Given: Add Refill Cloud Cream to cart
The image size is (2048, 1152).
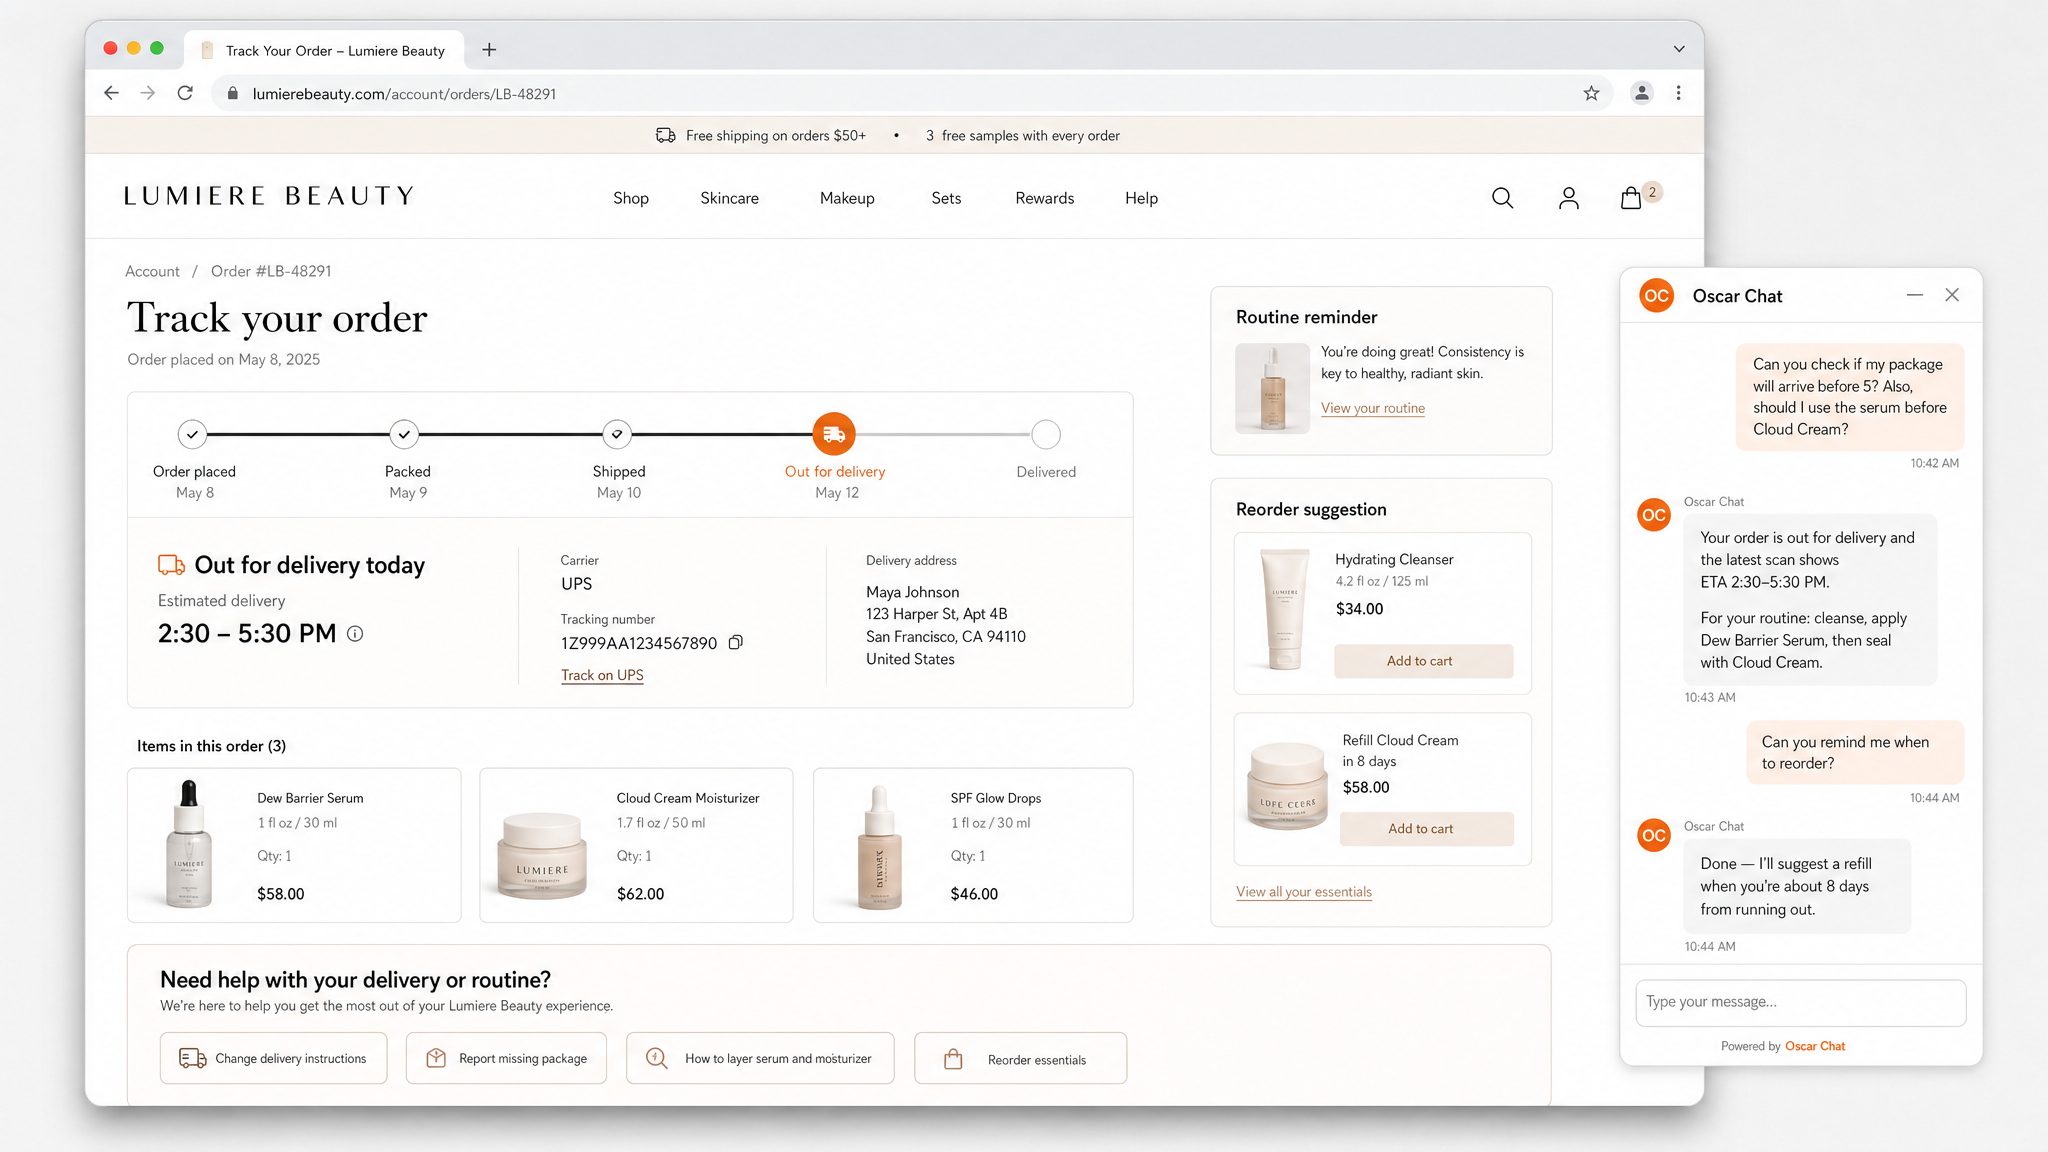Looking at the screenshot, I should pyautogui.click(x=1426, y=829).
